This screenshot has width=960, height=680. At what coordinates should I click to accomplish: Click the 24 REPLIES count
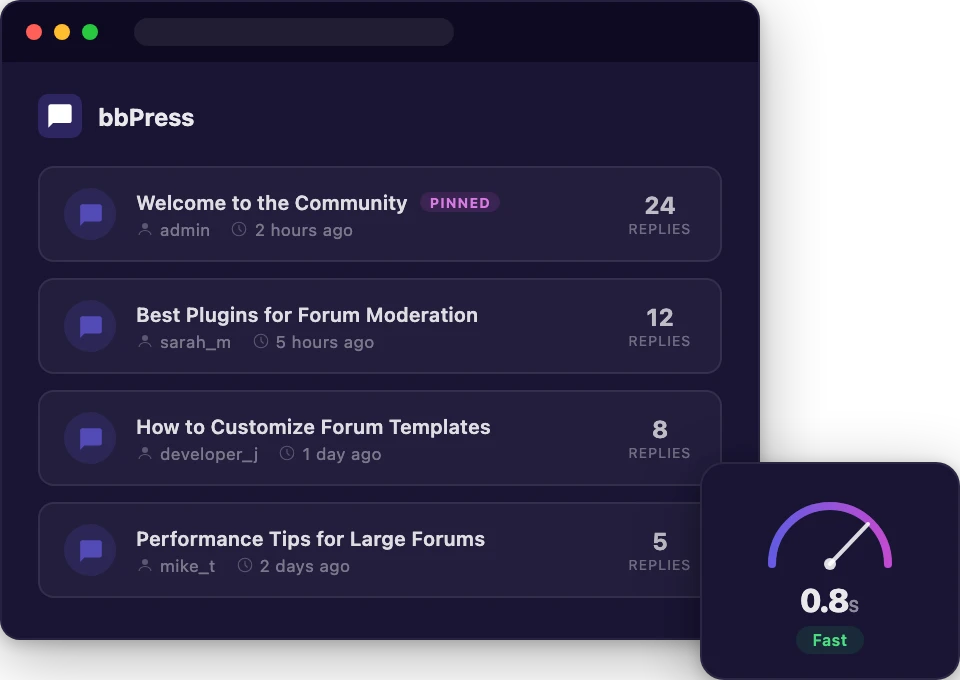click(659, 215)
